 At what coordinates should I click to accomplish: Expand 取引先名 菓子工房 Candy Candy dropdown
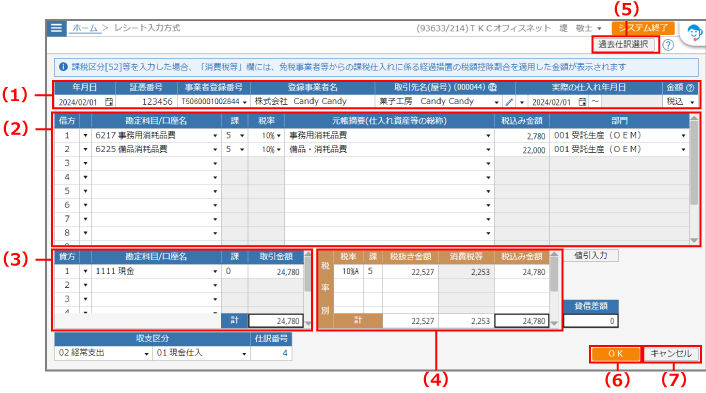(x=496, y=102)
